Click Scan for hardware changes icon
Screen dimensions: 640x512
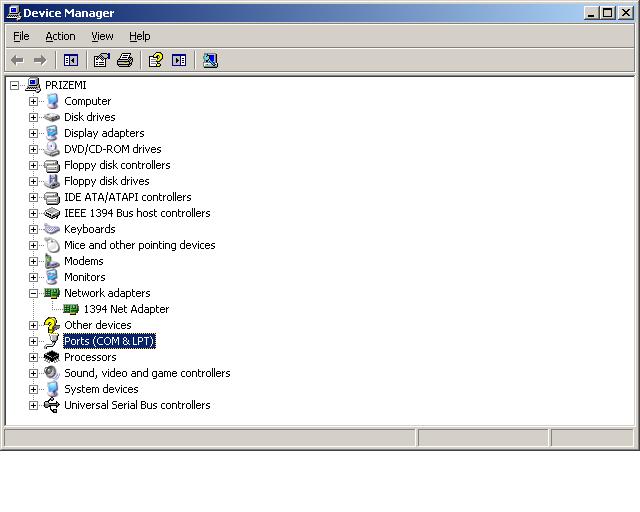(x=210, y=60)
